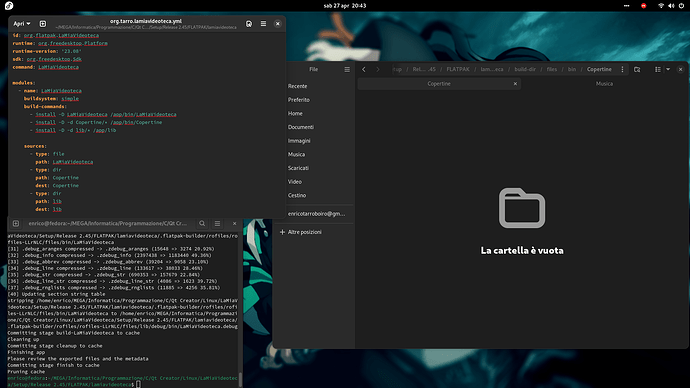Viewport: 690px width, 388px height.
Task: Open a new tab in the terminal
Action: tap(16, 223)
